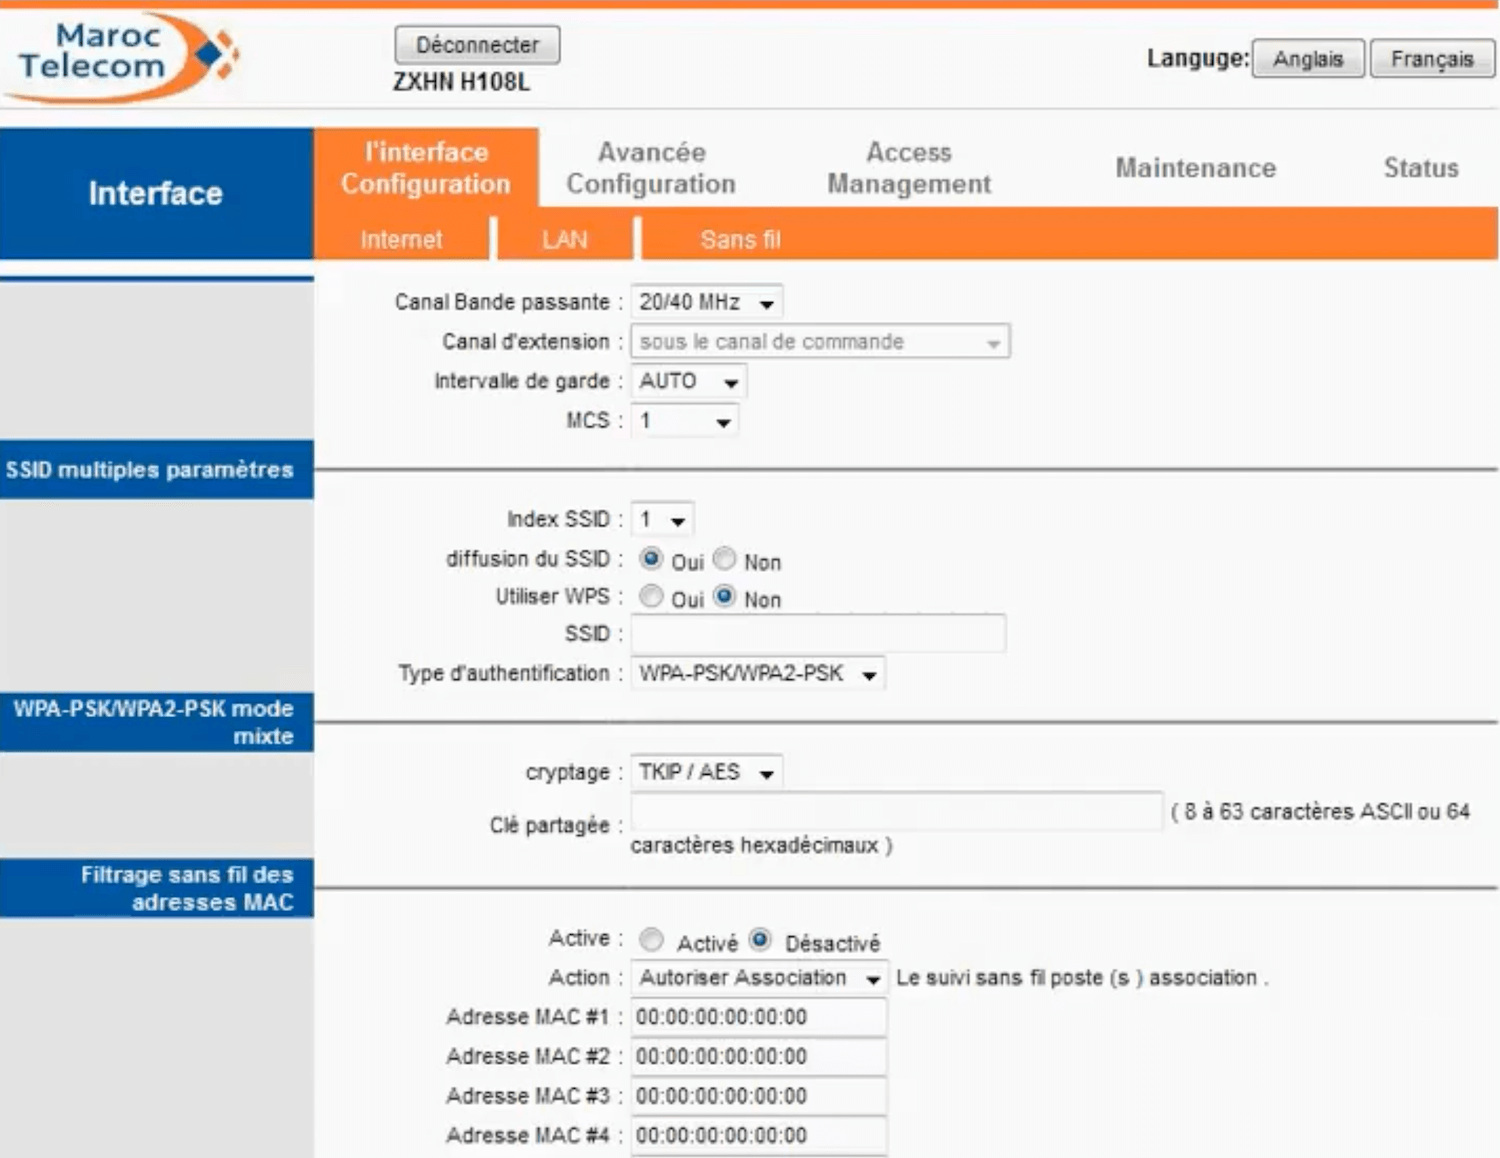Expand the Canal Bande passante dropdown
1500x1158 pixels.
tap(707, 302)
